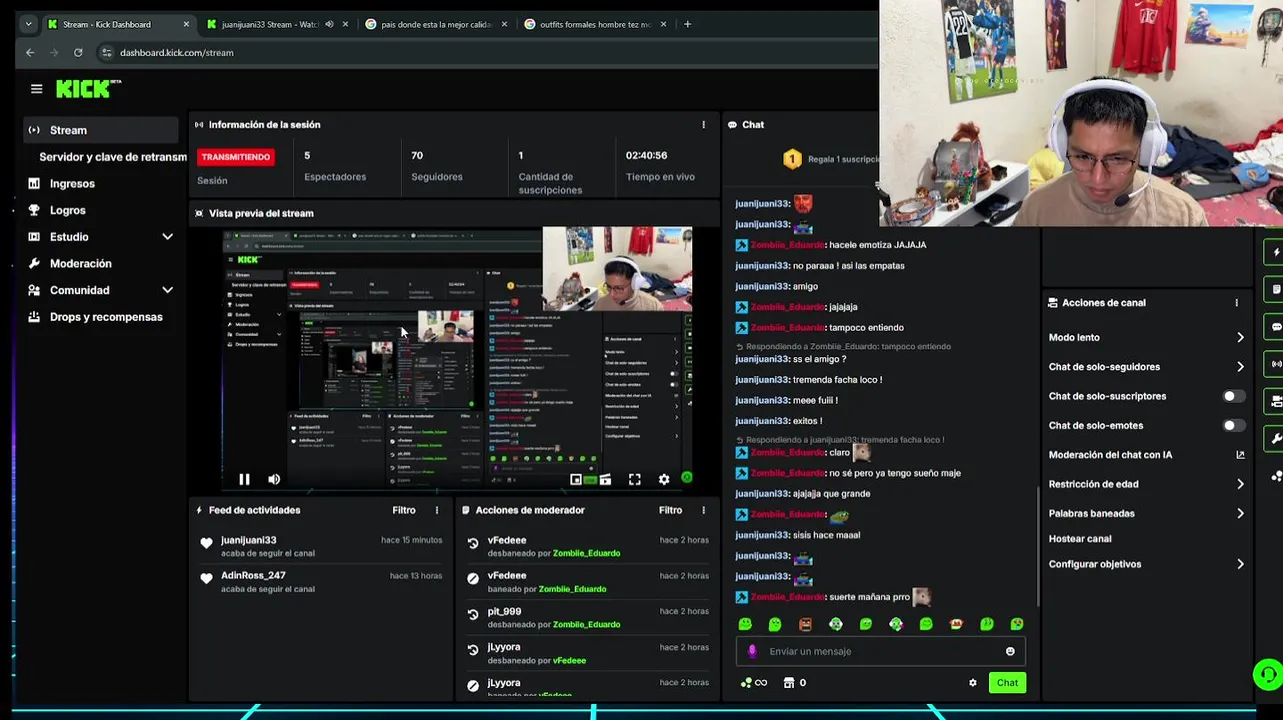Toggle theater mode on stream preview
Screen dimensions: 1283x720
coord(605,480)
